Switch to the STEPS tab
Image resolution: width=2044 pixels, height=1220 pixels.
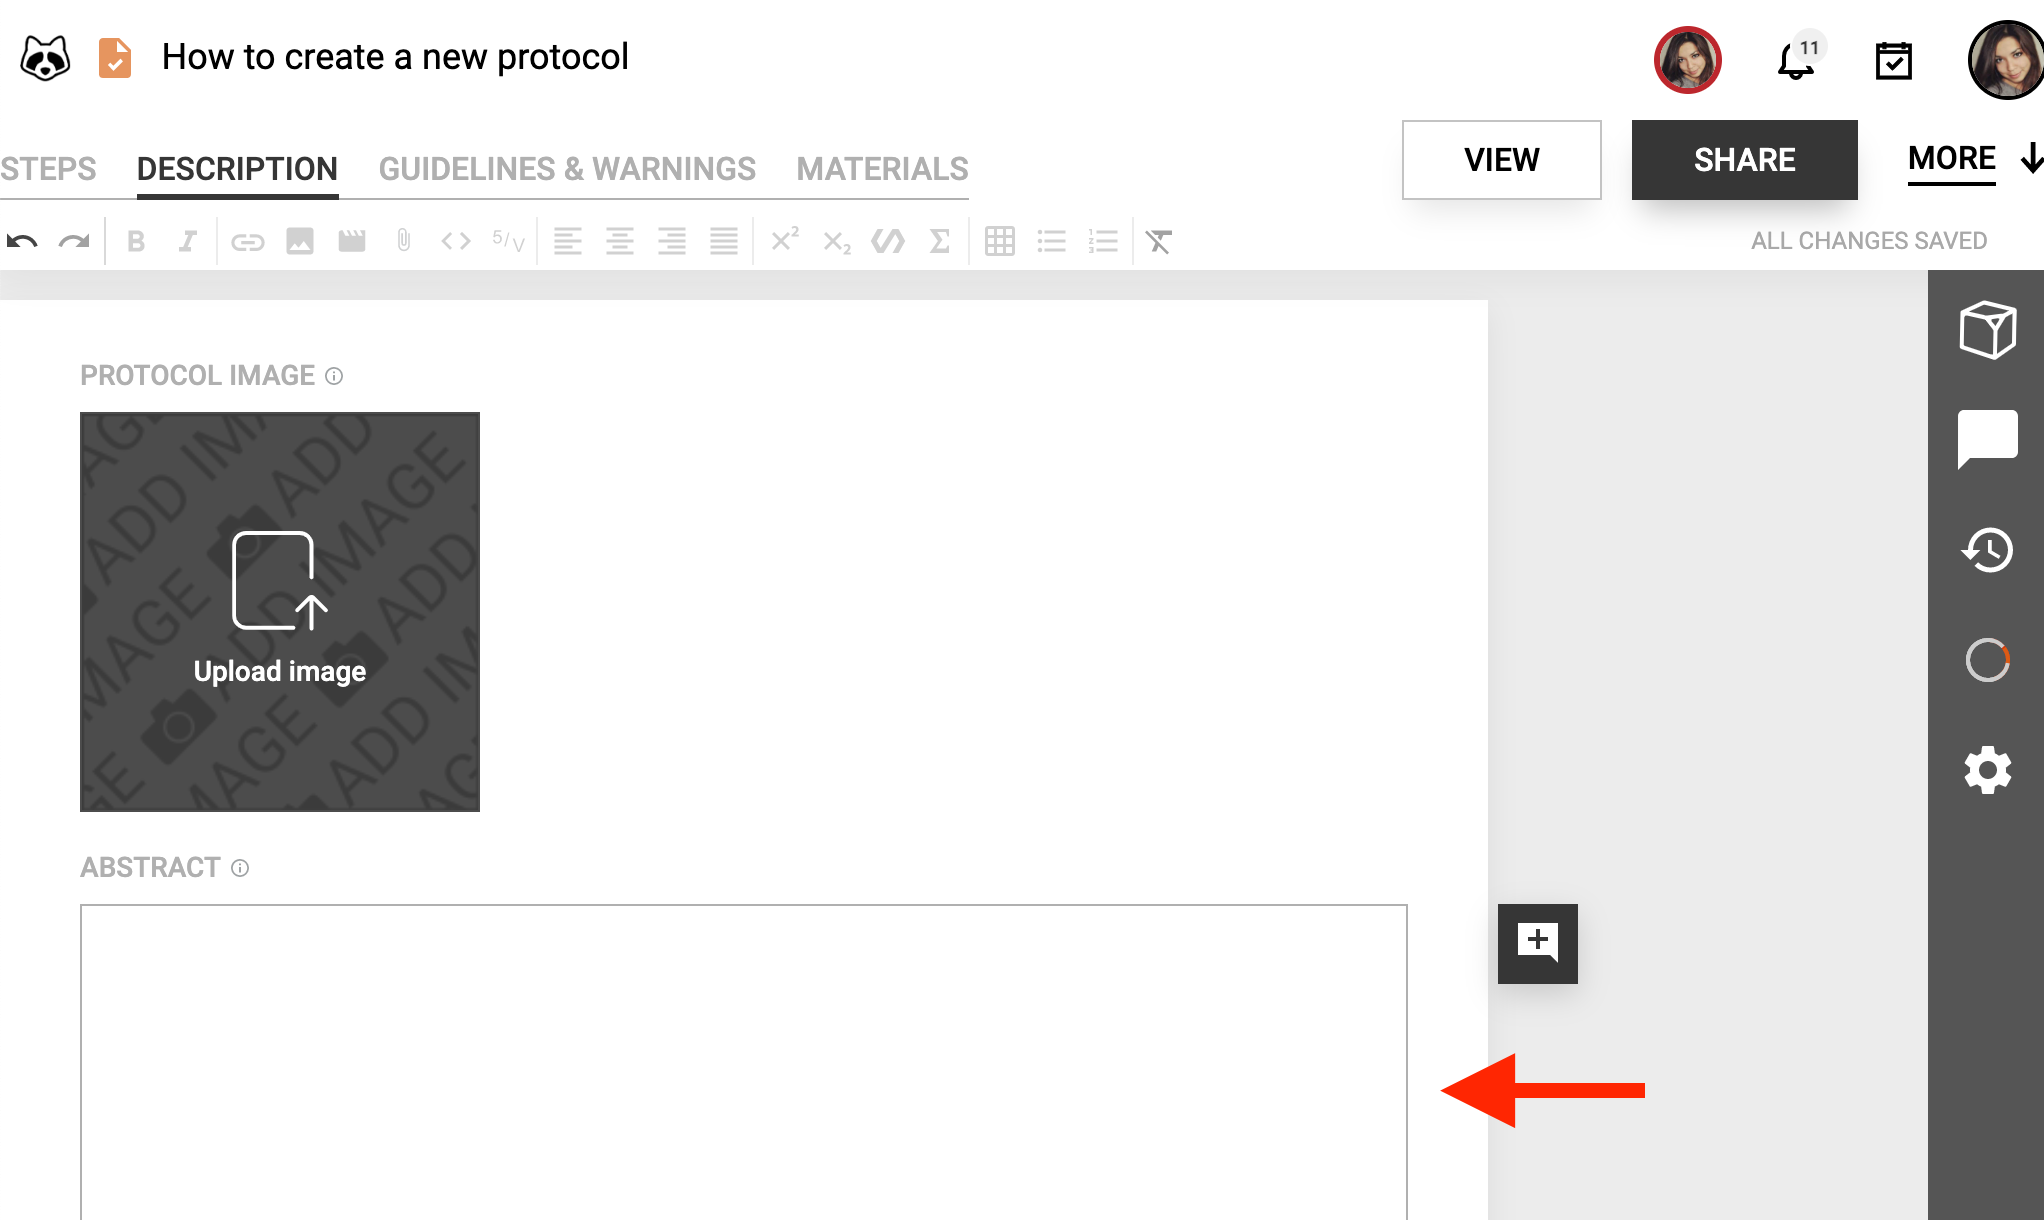[47, 168]
